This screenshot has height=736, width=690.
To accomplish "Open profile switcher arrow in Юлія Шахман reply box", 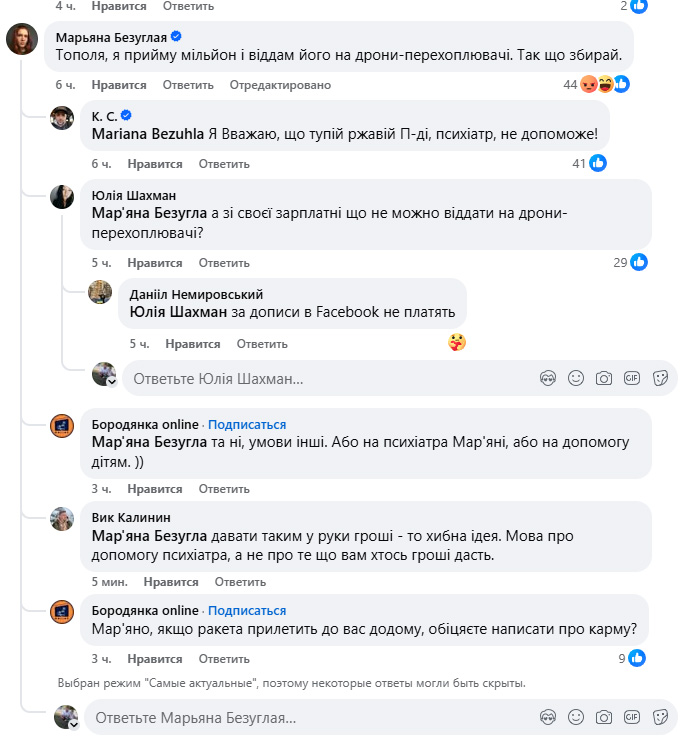I will click(x=112, y=382).
